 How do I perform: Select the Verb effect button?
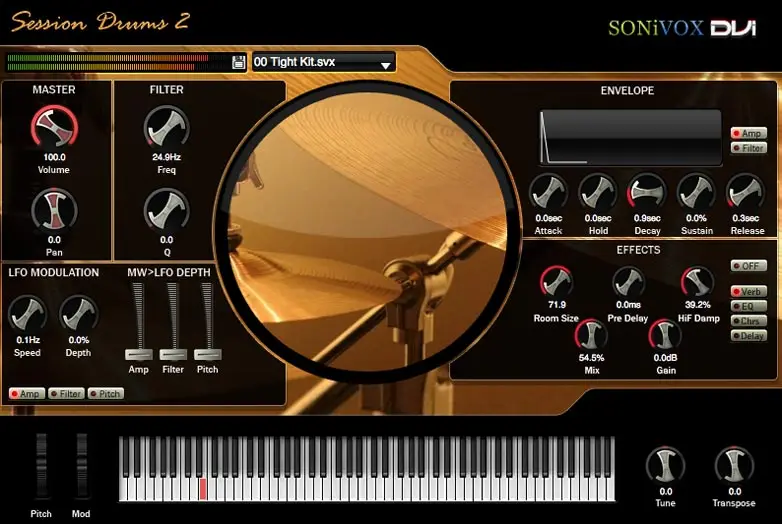(x=749, y=292)
